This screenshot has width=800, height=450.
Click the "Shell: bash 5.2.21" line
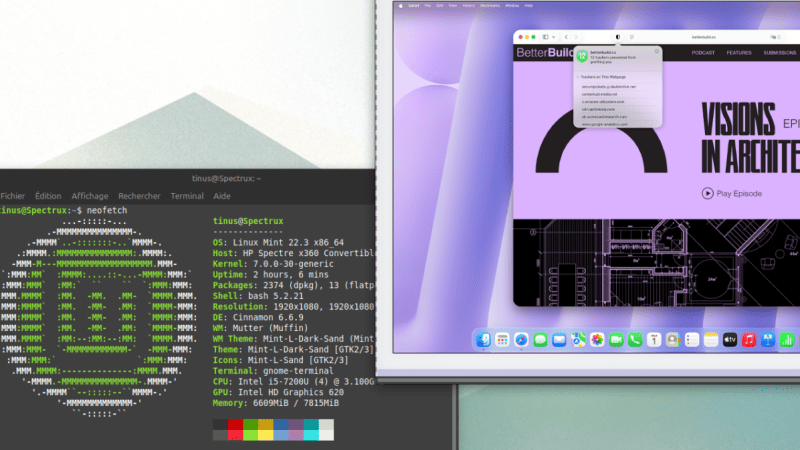pos(258,296)
